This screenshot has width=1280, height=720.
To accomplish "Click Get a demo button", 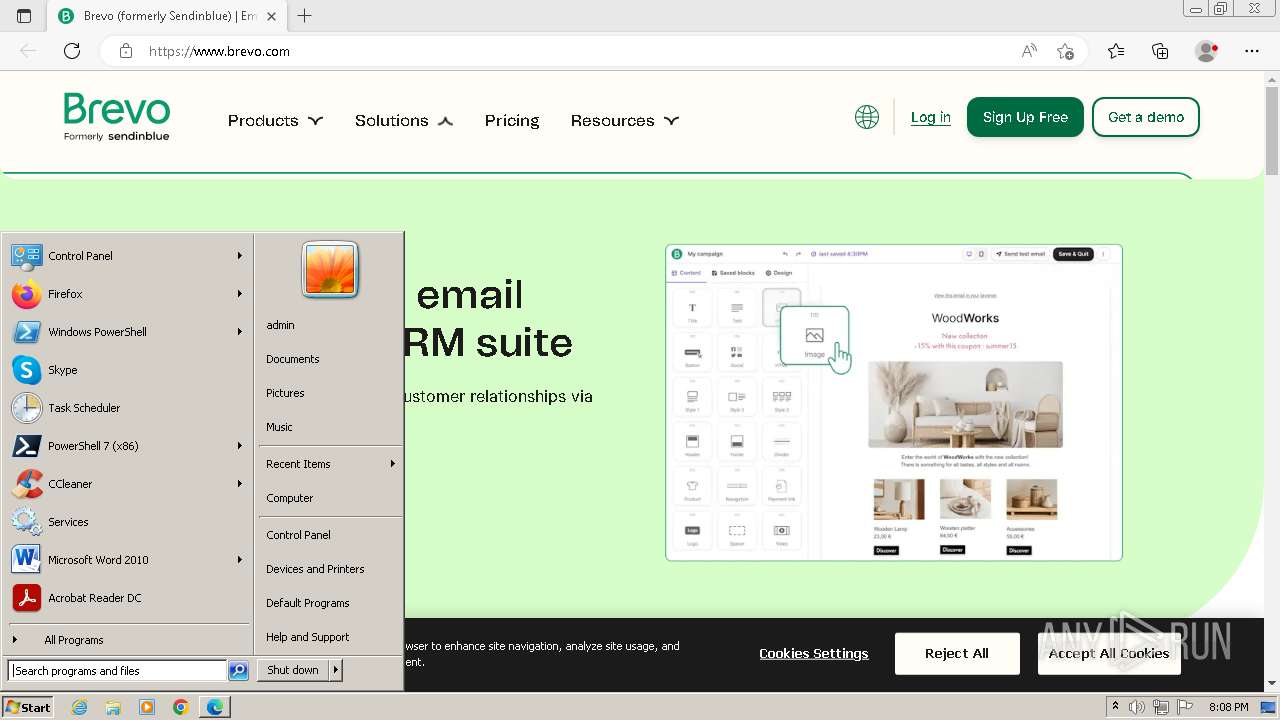I will pyautogui.click(x=1146, y=117).
